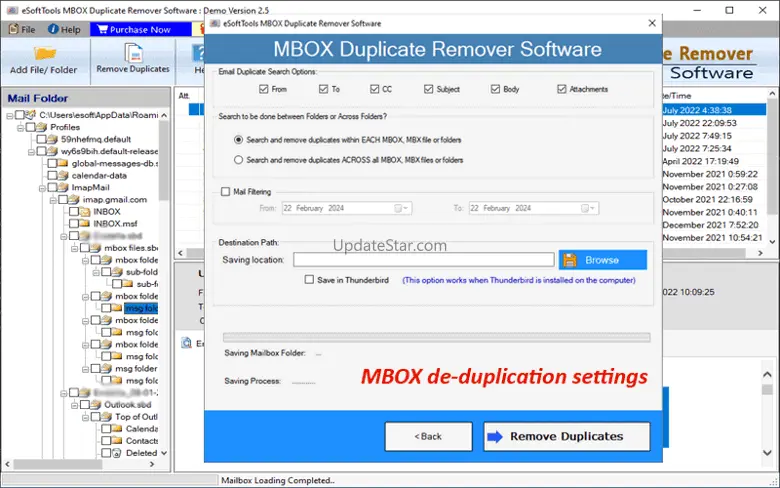Click scroll-down arrow of right preview pane
The image size is (780, 488).
click(767, 452)
